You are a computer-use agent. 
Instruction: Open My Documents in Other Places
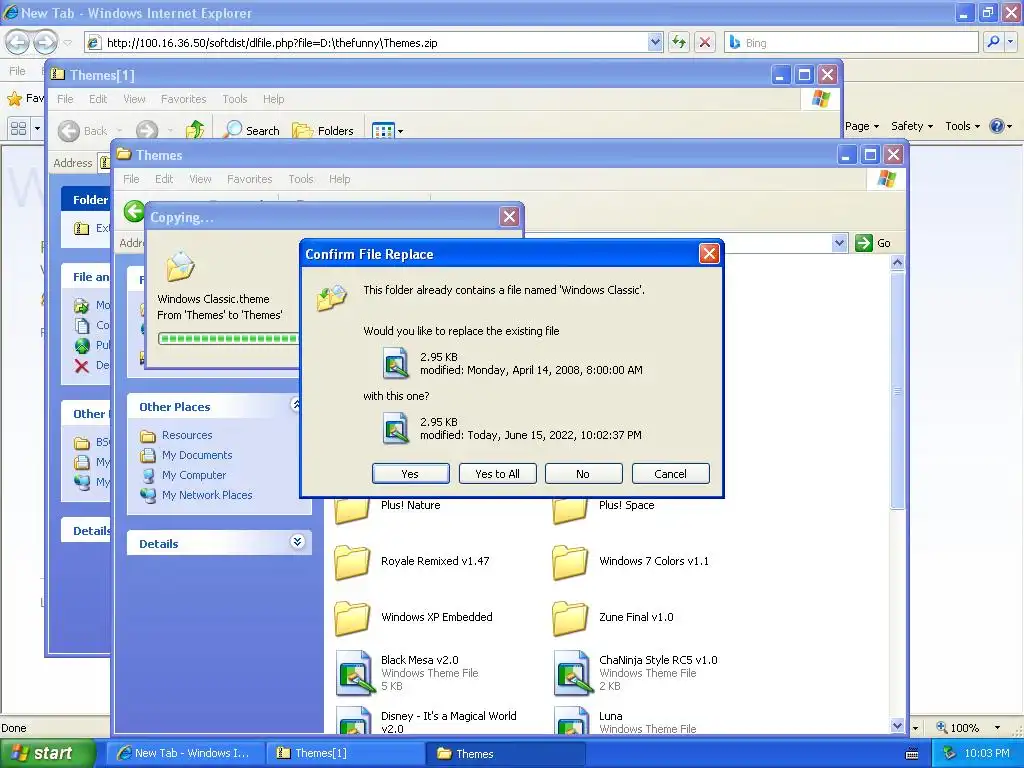[x=197, y=455]
